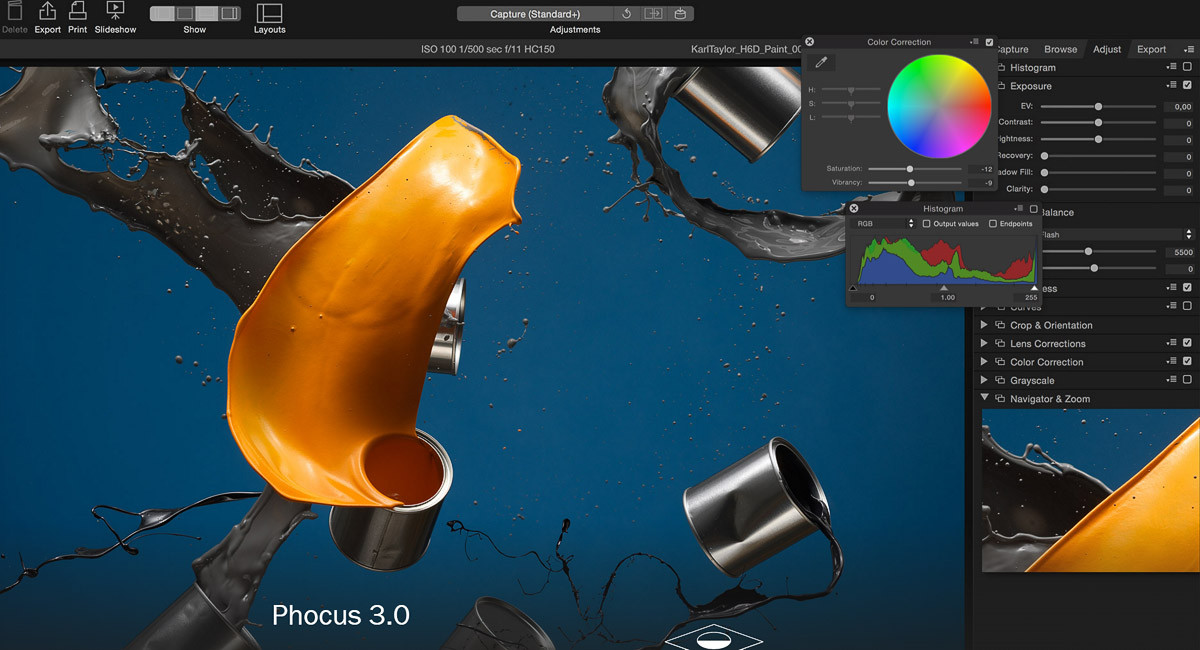Click the Saturation slider in Color Correction
This screenshot has width=1200, height=650.
pos(915,169)
